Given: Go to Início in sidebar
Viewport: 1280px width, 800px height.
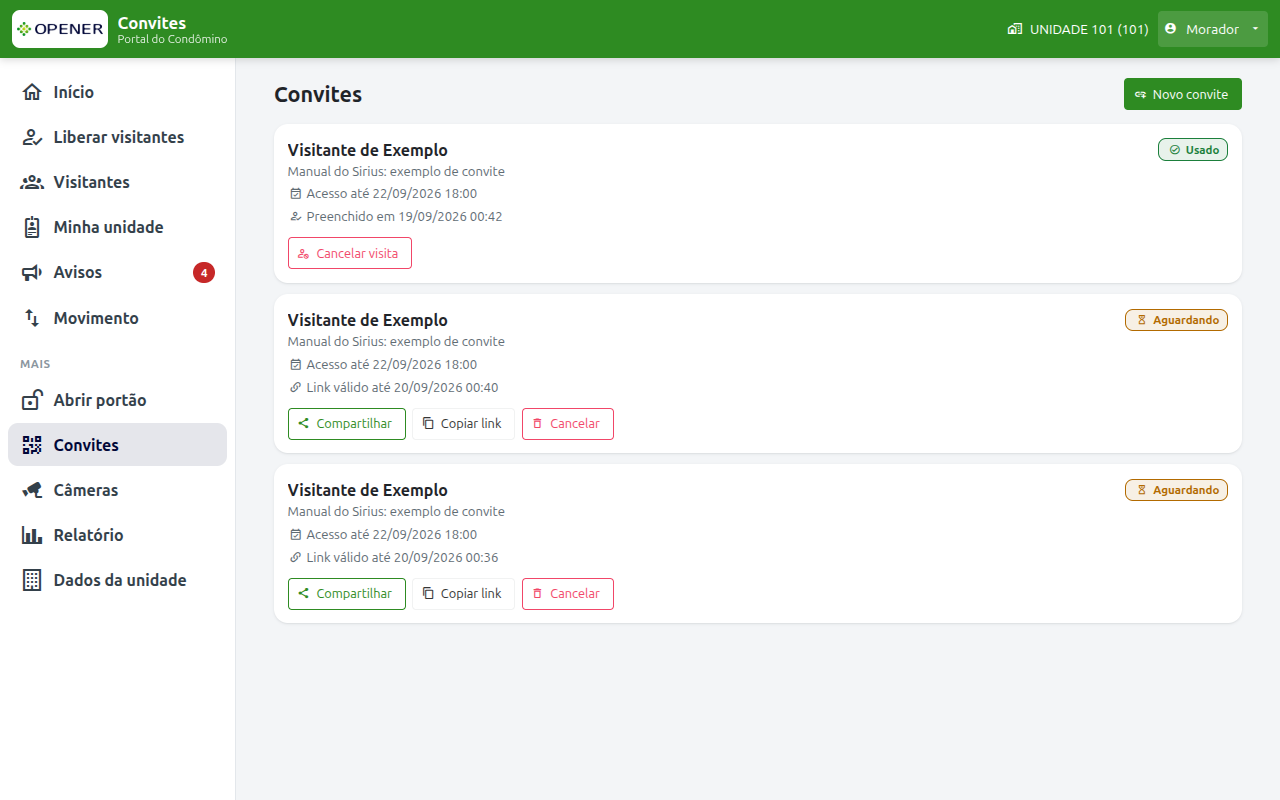Looking at the screenshot, I should coord(117,92).
